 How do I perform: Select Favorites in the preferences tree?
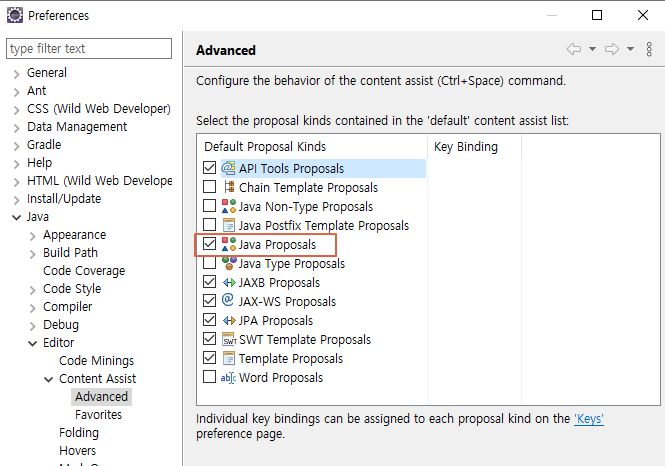tap(98, 415)
